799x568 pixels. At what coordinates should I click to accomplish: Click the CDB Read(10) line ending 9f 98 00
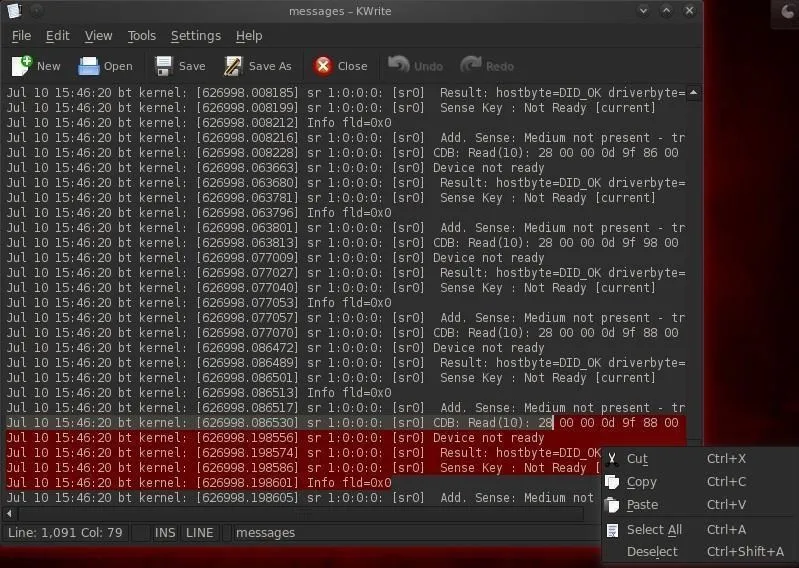click(342, 242)
